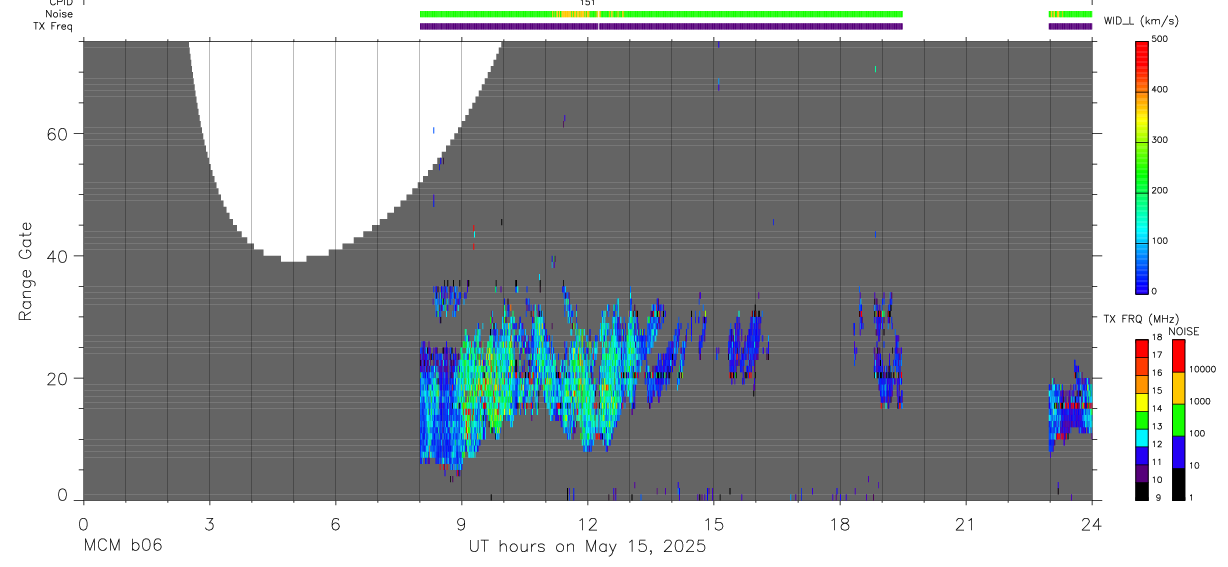Click the scatter cluster near 19 UT
The width and height of the screenshot is (1228, 567).
point(886,352)
